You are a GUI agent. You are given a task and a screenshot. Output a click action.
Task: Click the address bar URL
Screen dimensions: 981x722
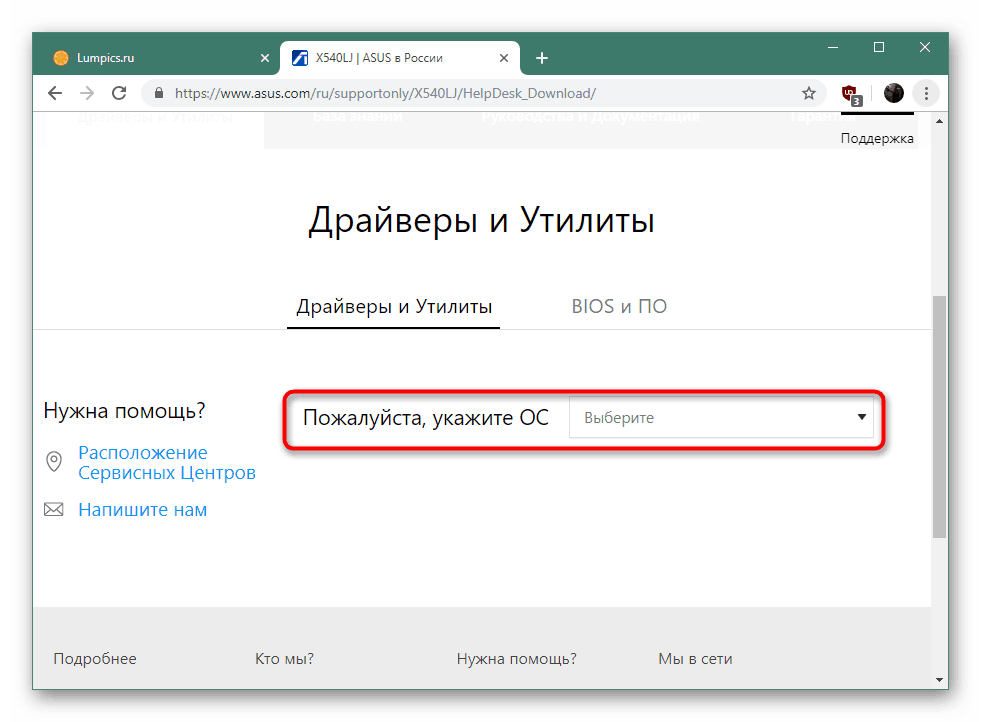click(x=385, y=93)
